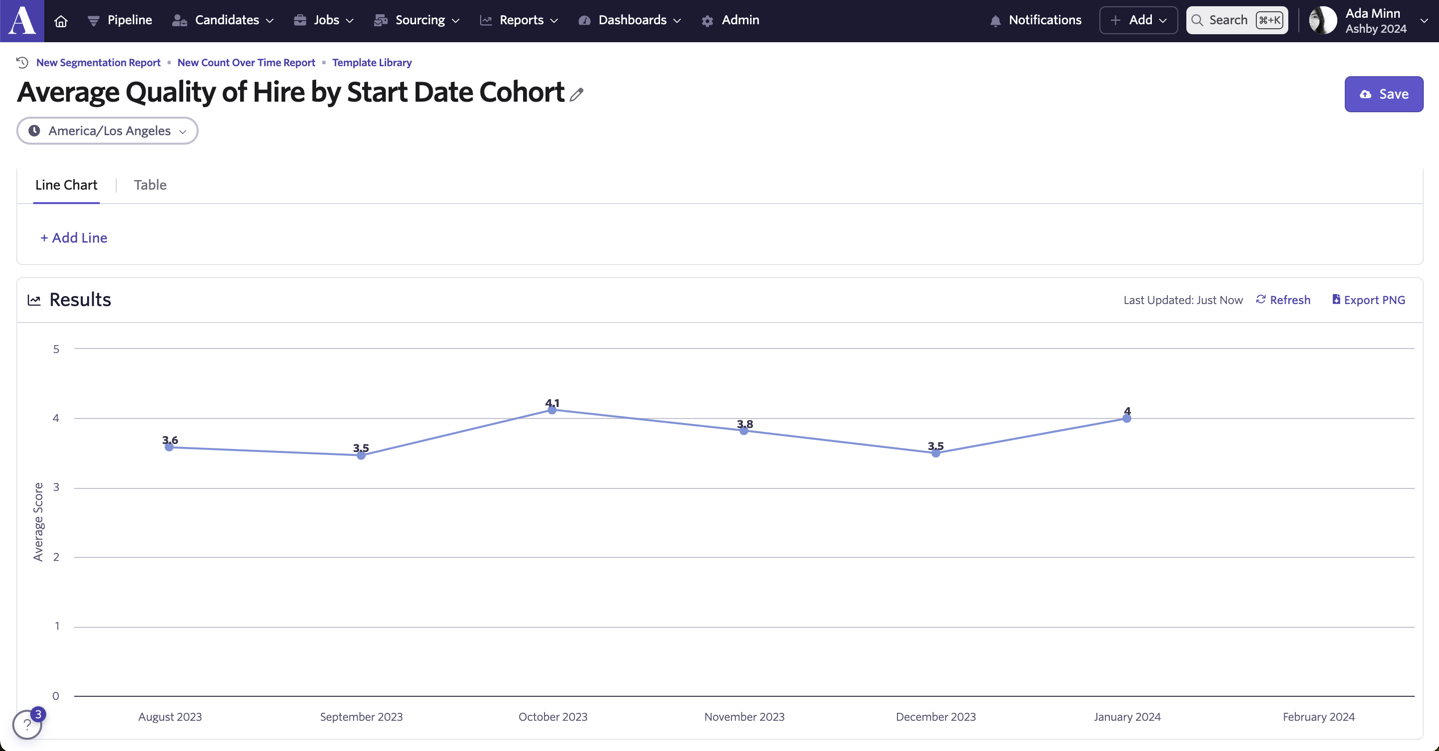Click the Ashby logo icon
The height and width of the screenshot is (751, 1439).
coord(22,20)
